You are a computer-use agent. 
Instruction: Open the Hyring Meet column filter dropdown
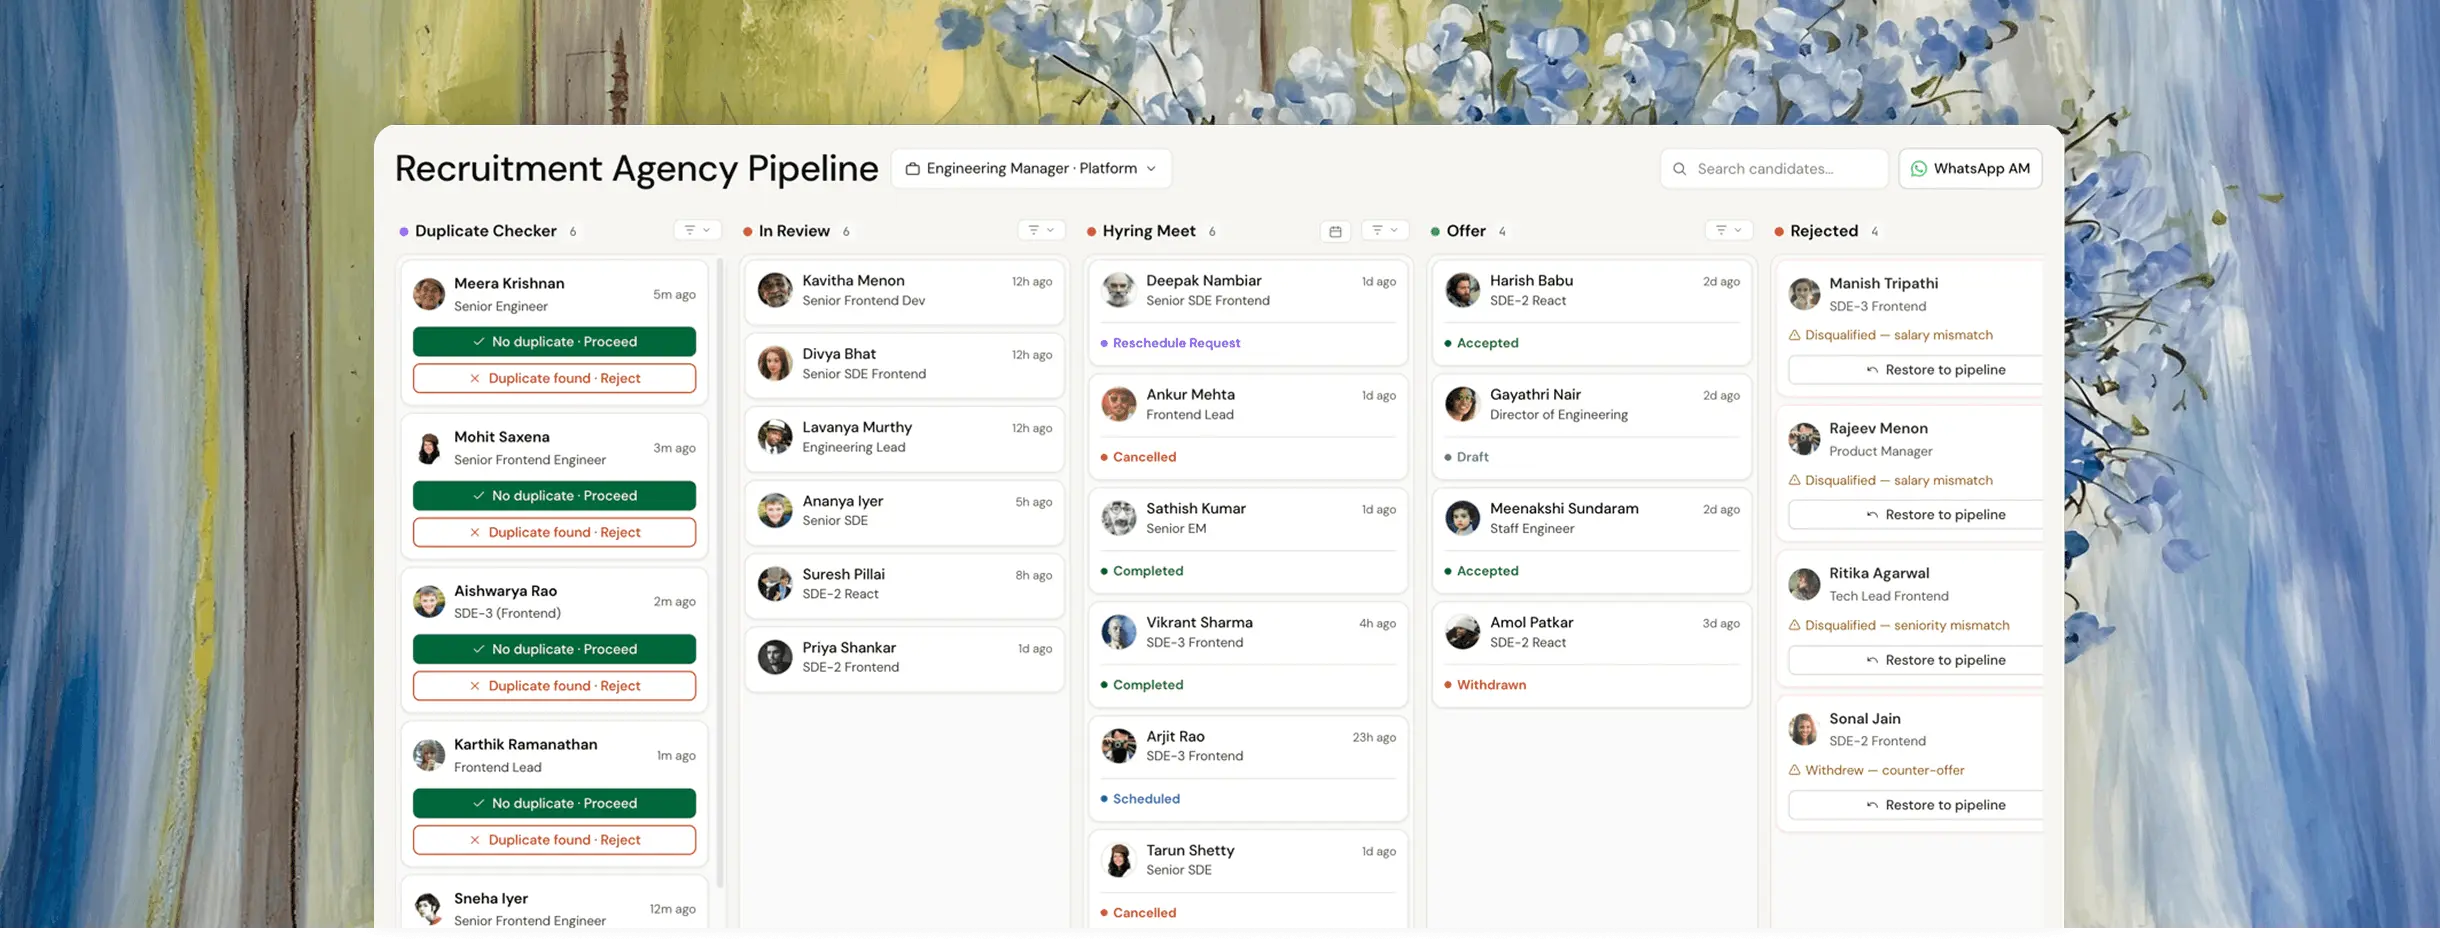1385,230
